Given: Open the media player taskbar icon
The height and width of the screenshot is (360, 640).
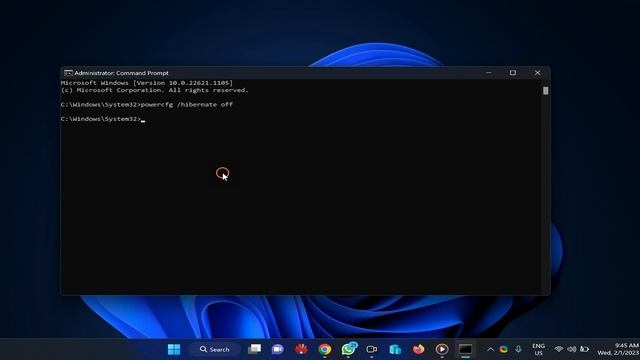Looking at the screenshot, I should [442, 349].
